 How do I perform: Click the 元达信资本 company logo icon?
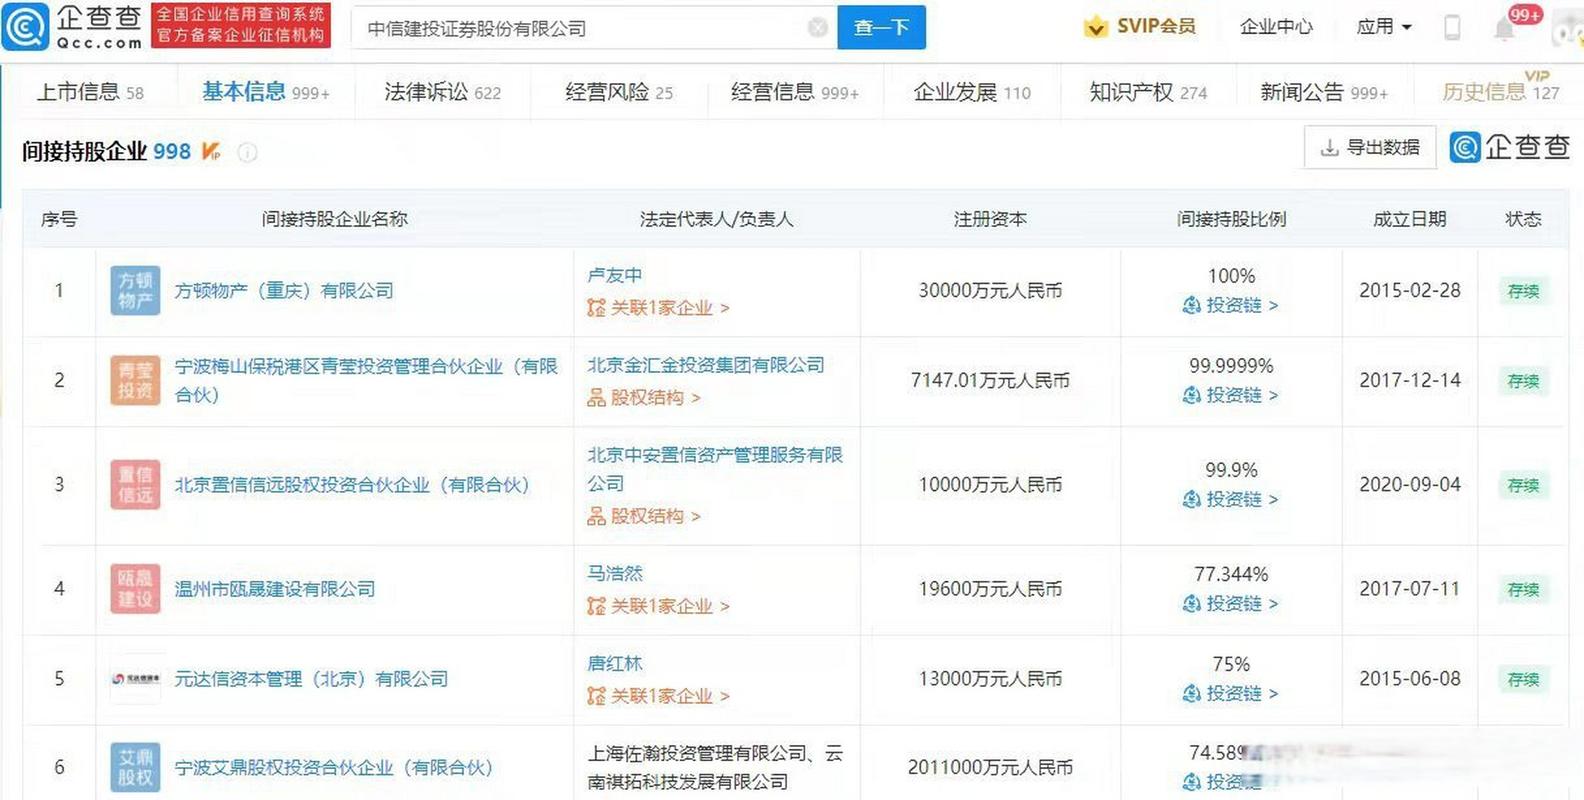[x=135, y=679]
